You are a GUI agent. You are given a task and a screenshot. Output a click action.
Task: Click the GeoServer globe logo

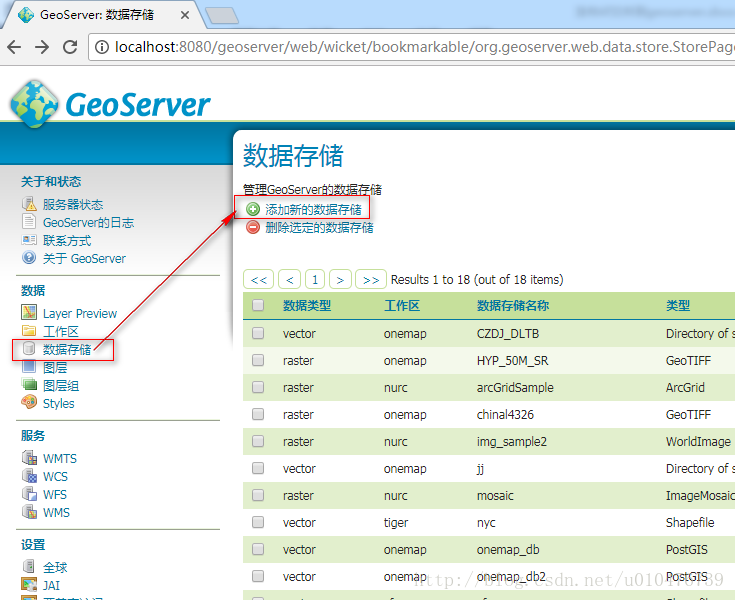pyautogui.click(x=34, y=104)
